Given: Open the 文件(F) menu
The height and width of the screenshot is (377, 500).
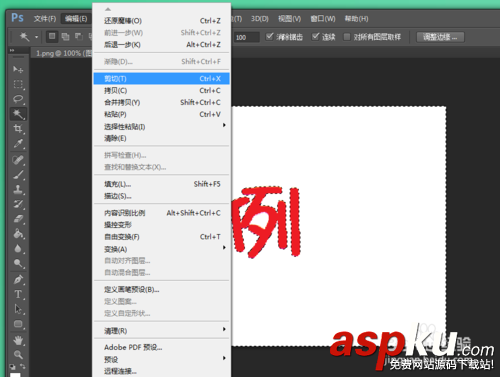Looking at the screenshot, I should 45,19.
